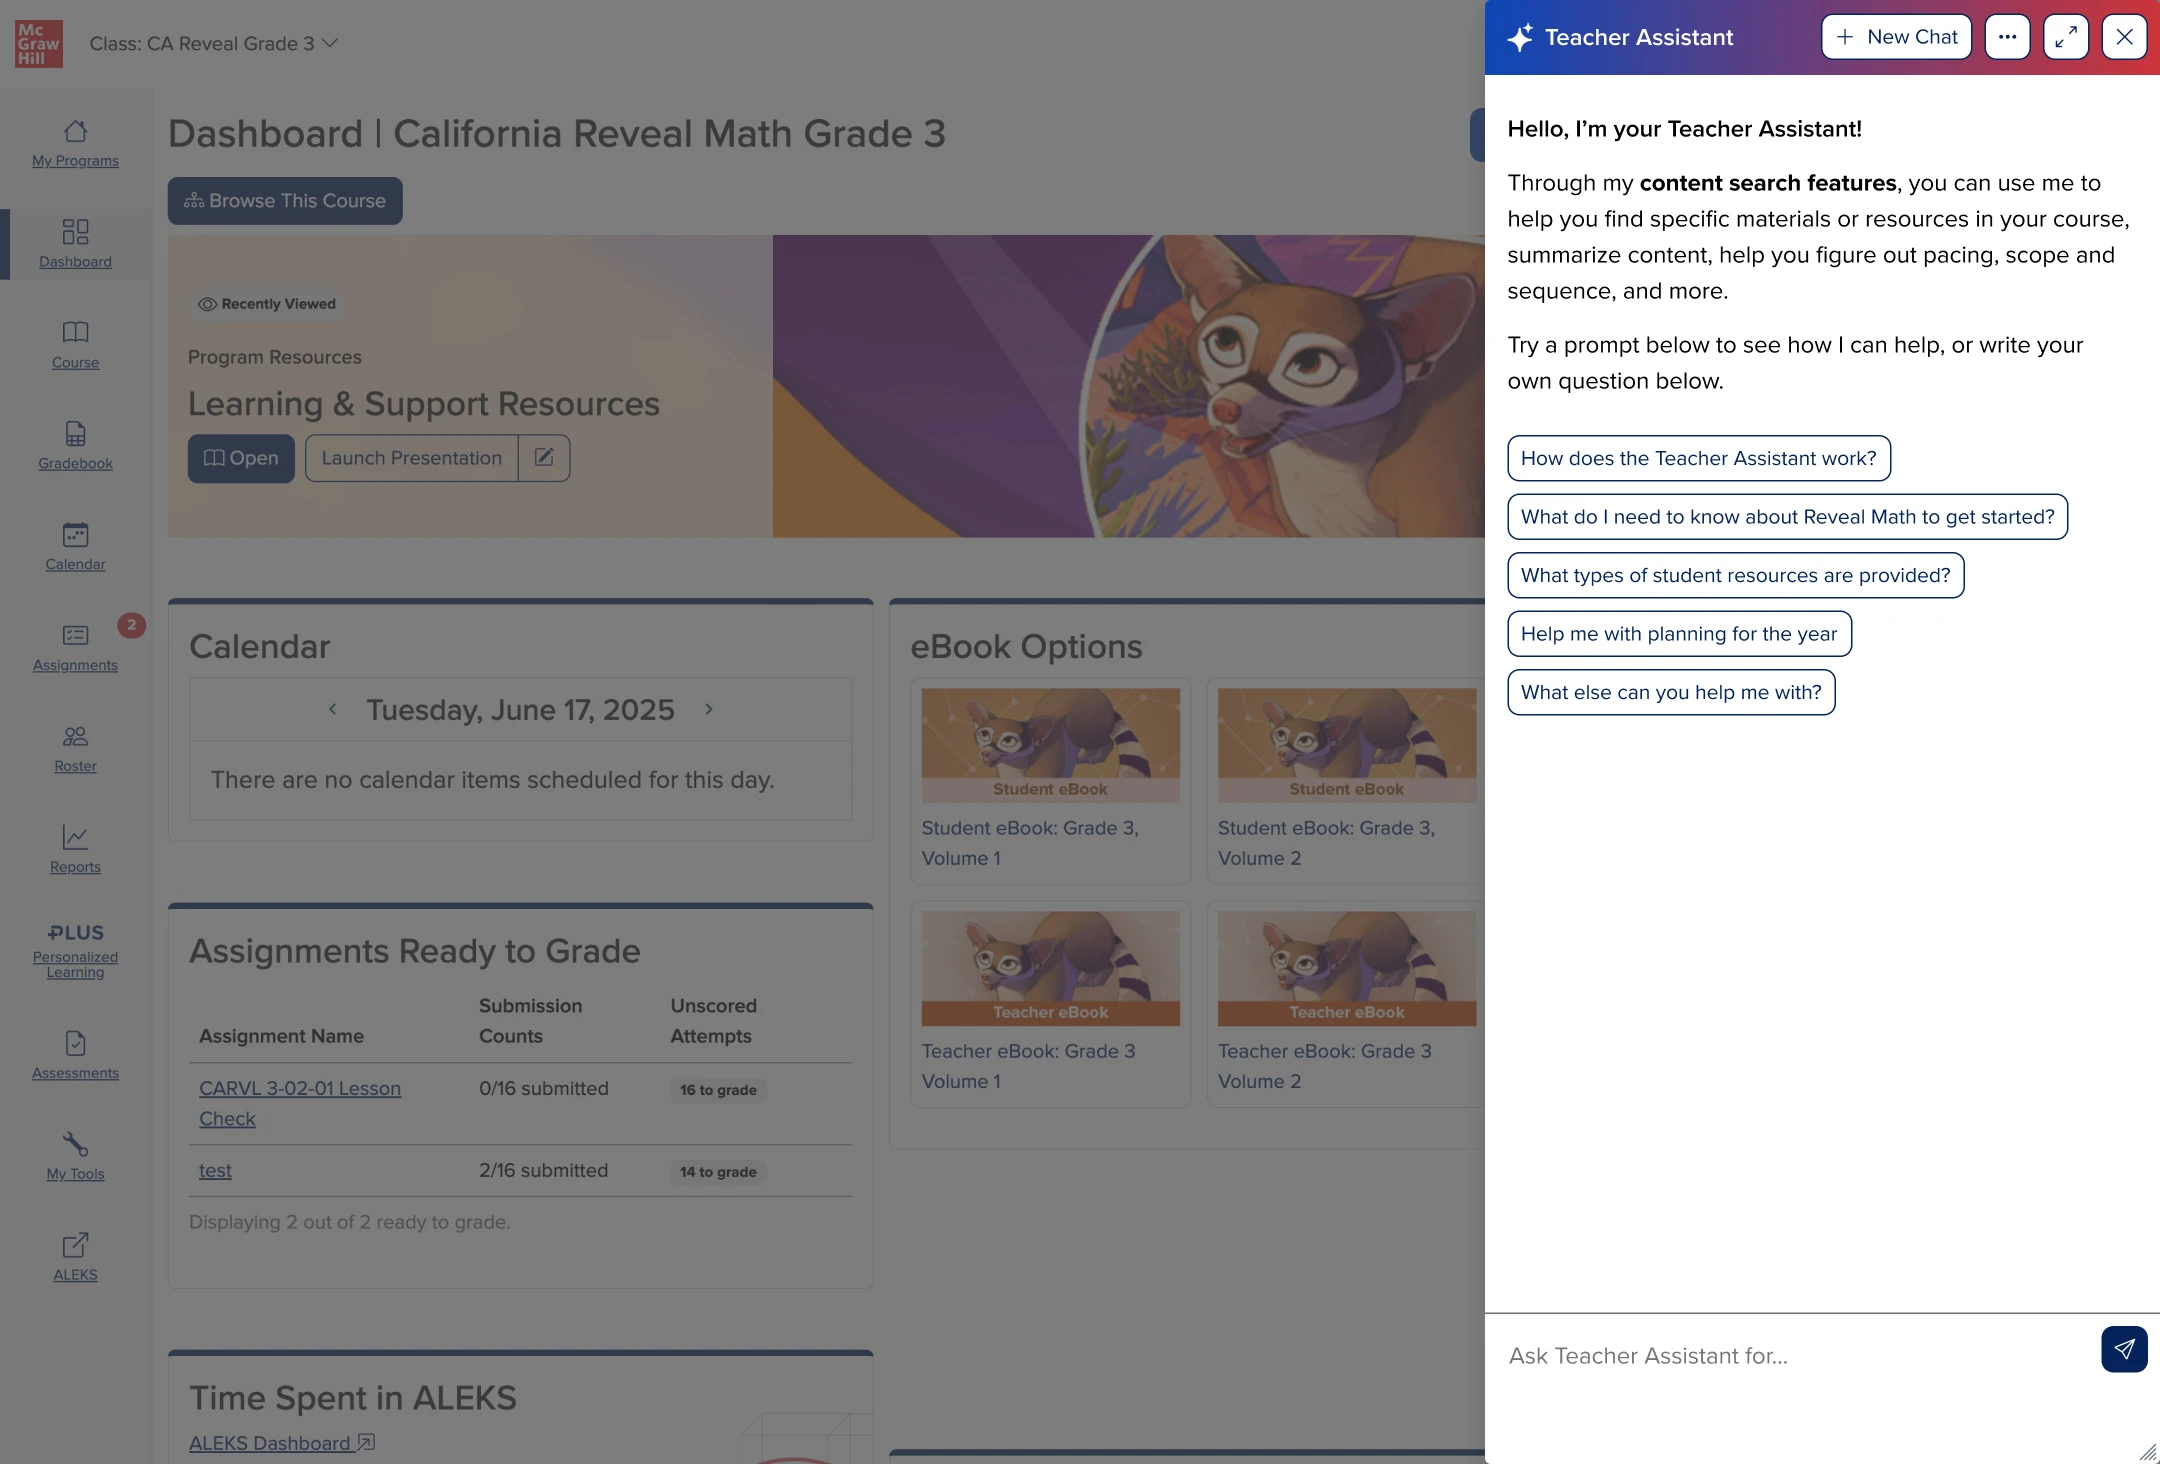Open Student eBook Grade 3 Volume 1 thumbnail
The width and height of the screenshot is (2160, 1464).
coord(1050,744)
